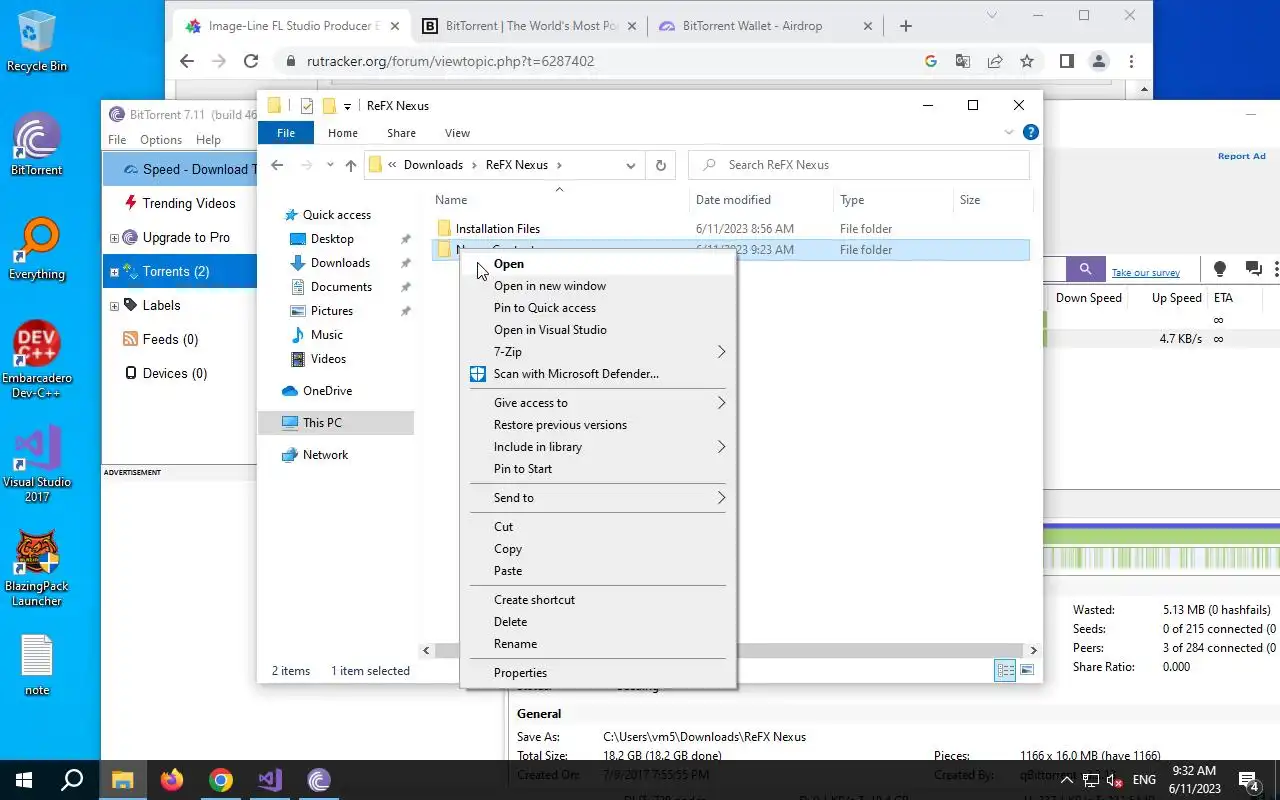Open Trending Videos in BitTorrent sidebar
1280x800 pixels.
(x=188, y=203)
